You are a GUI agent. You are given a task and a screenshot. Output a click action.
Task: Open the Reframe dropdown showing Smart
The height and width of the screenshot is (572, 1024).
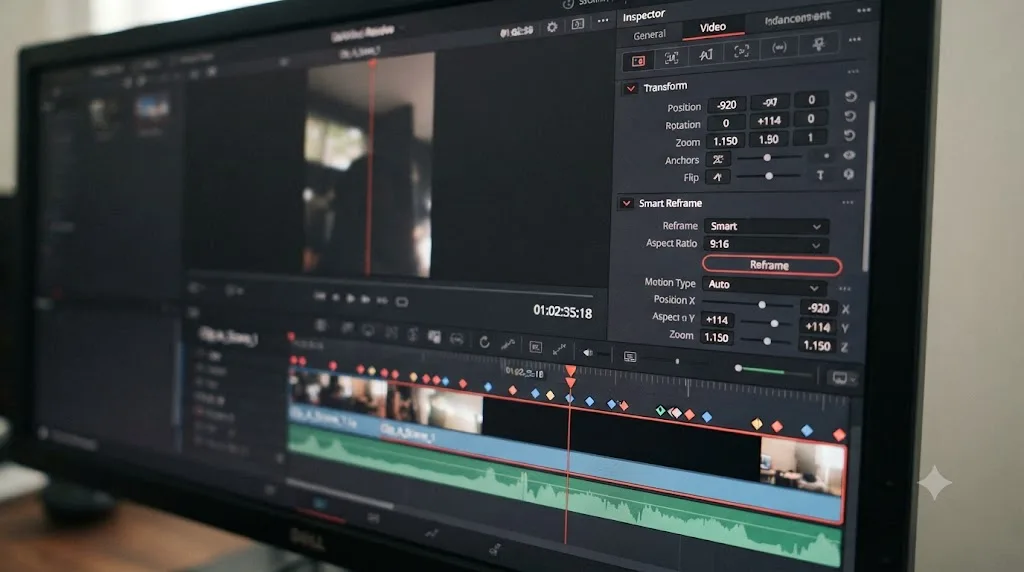click(766, 226)
